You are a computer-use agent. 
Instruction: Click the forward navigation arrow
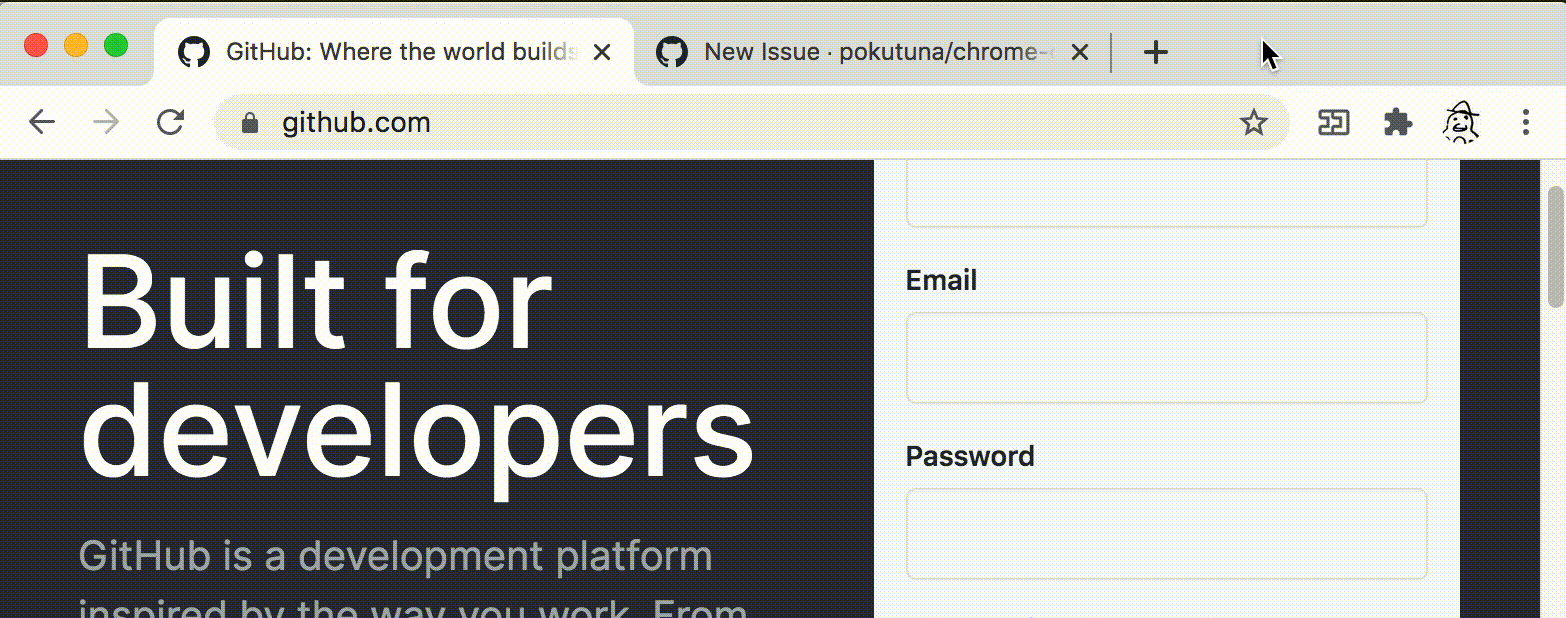click(105, 123)
